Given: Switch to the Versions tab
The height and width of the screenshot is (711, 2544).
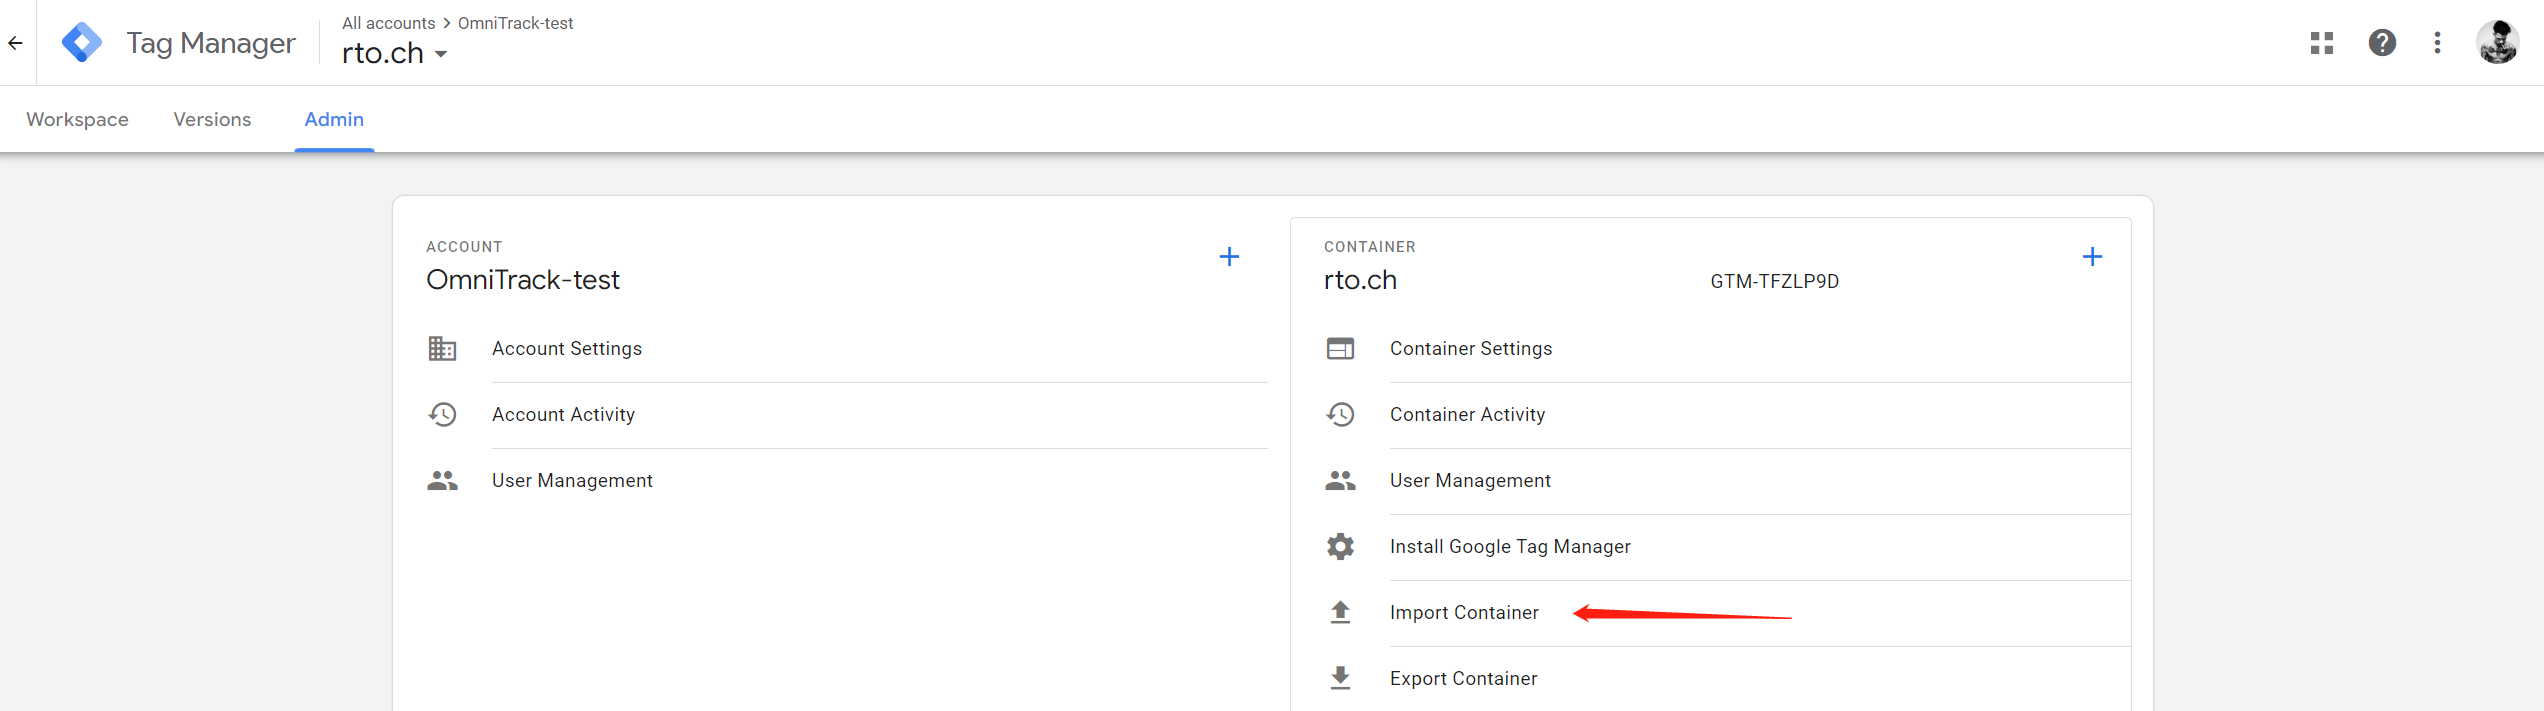Looking at the screenshot, I should [212, 119].
